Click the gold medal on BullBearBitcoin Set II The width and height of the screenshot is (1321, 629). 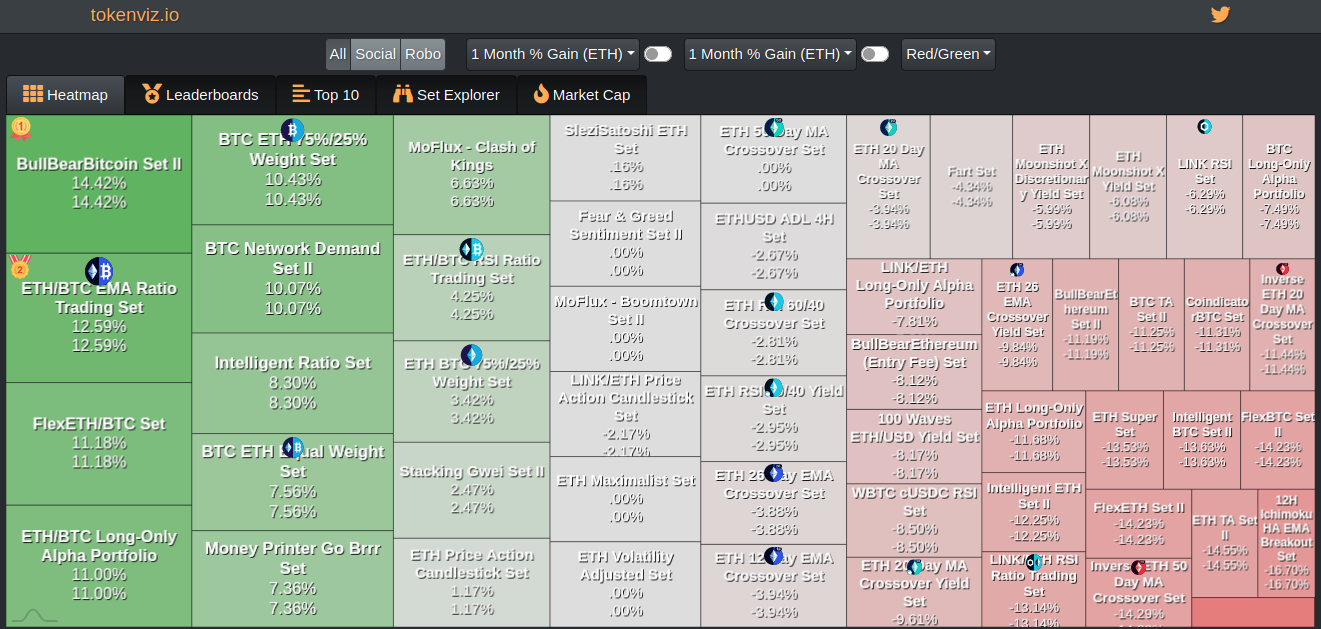click(21, 128)
